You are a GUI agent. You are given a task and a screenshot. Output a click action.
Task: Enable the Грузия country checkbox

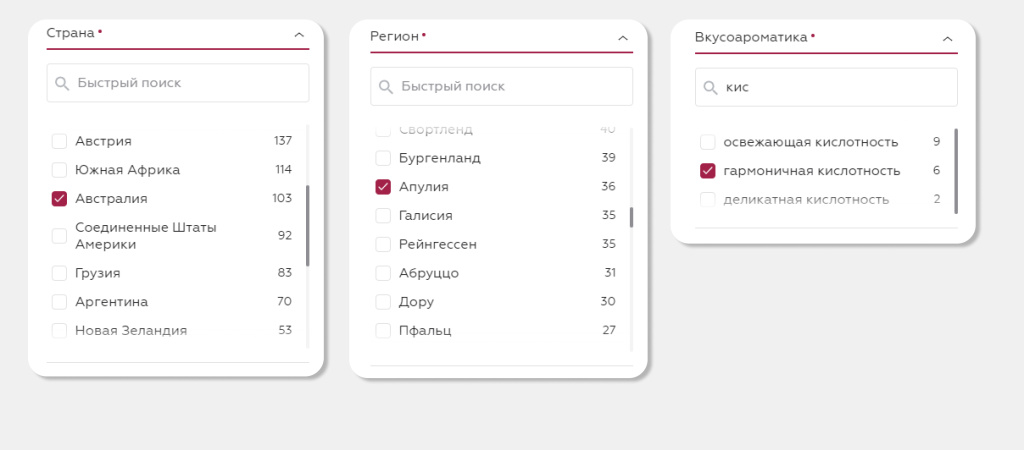[x=59, y=273]
